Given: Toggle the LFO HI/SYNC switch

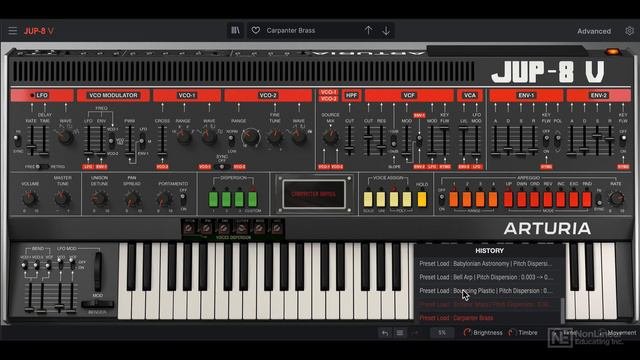Looking at the screenshot, I should tap(17, 141).
